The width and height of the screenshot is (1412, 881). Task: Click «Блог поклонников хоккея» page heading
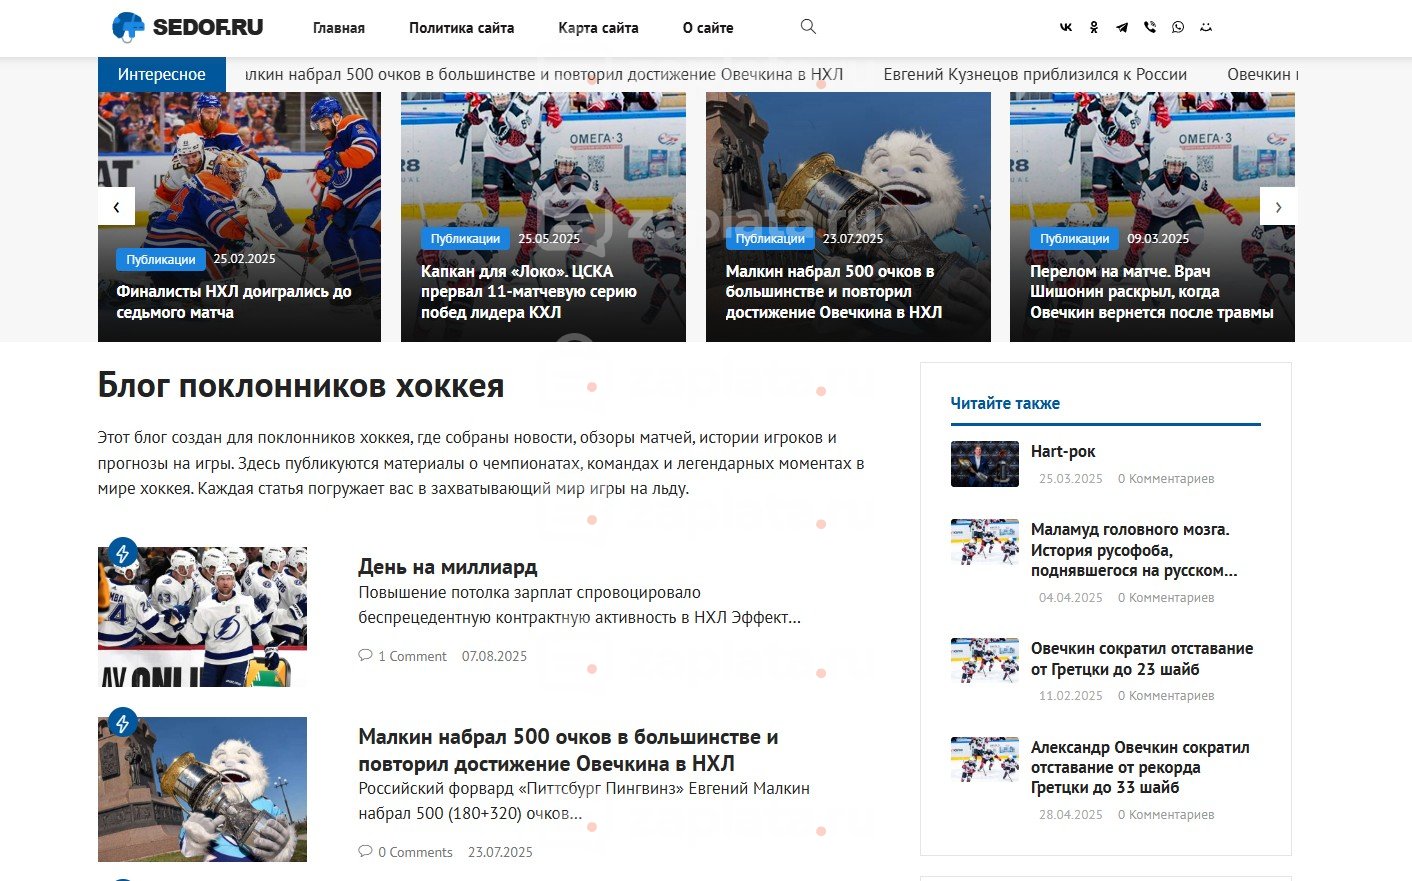pyautogui.click(x=301, y=386)
